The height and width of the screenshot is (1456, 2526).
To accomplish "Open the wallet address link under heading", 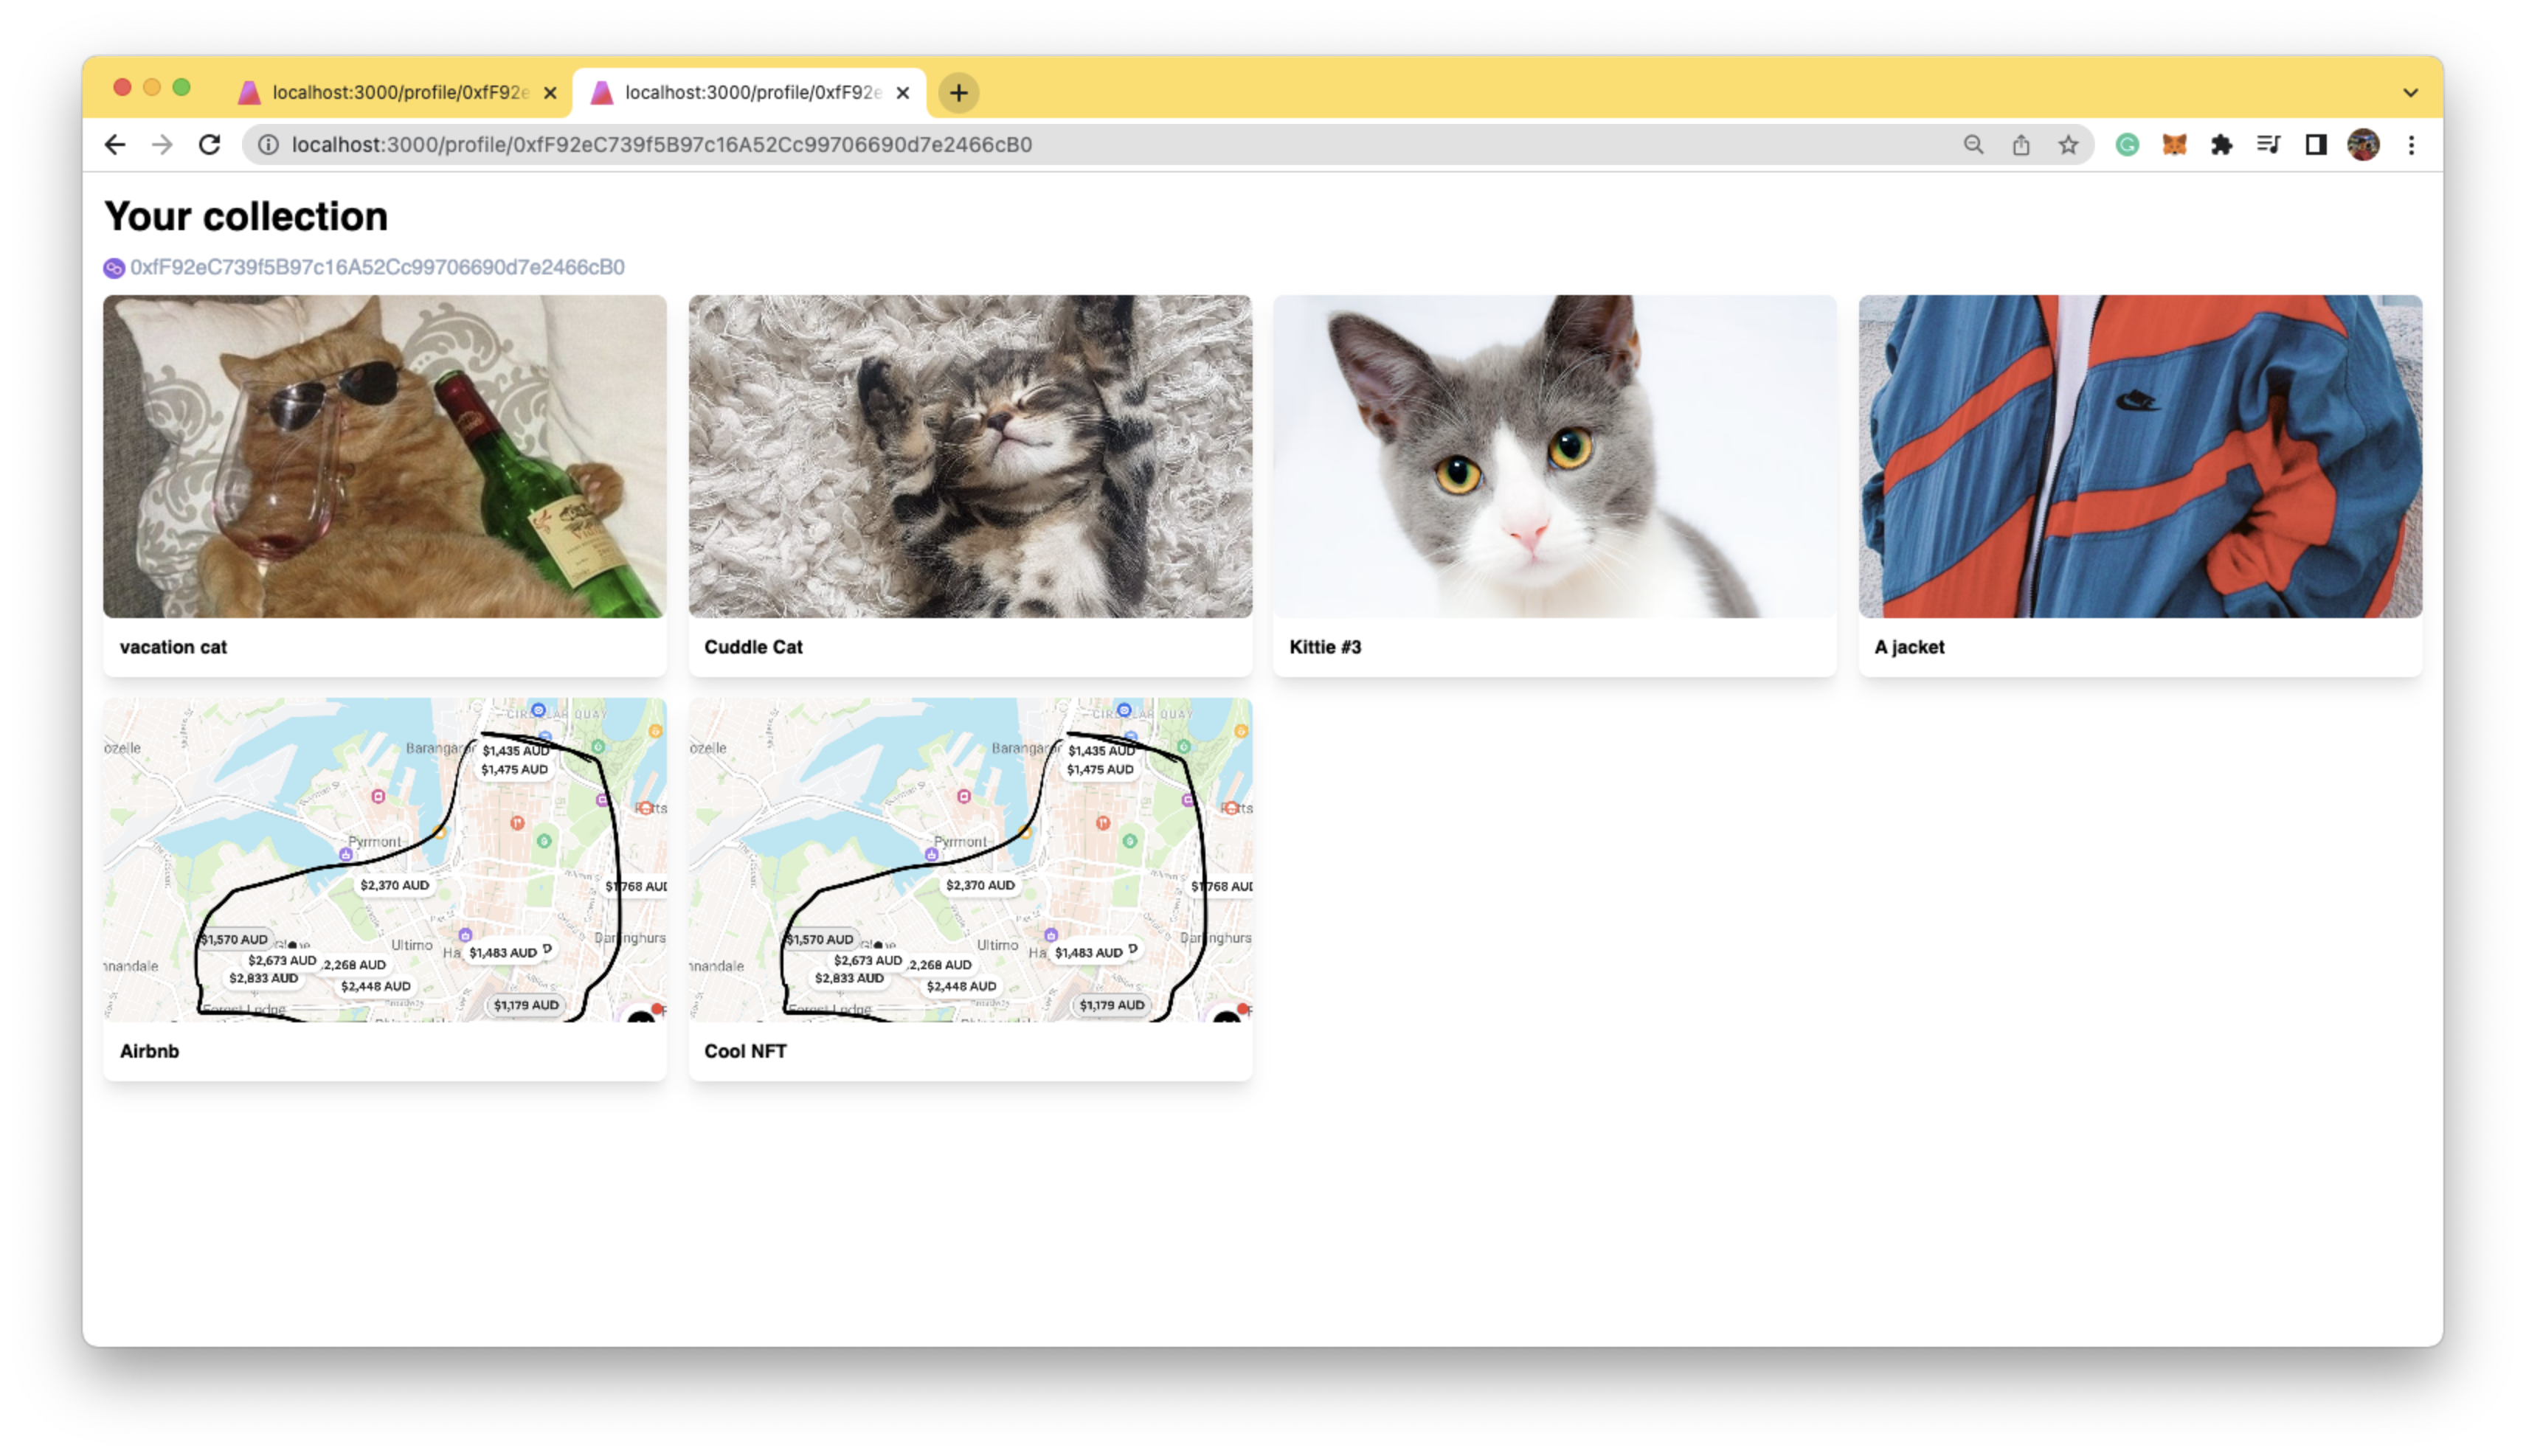I will click(x=377, y=267).
